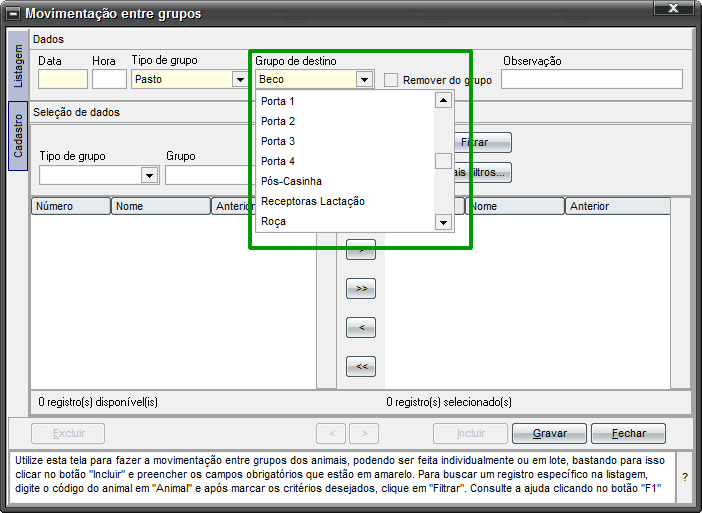The image size is (702, 513).
Task: Open the window system menu icon
Action: coord(13,14)
